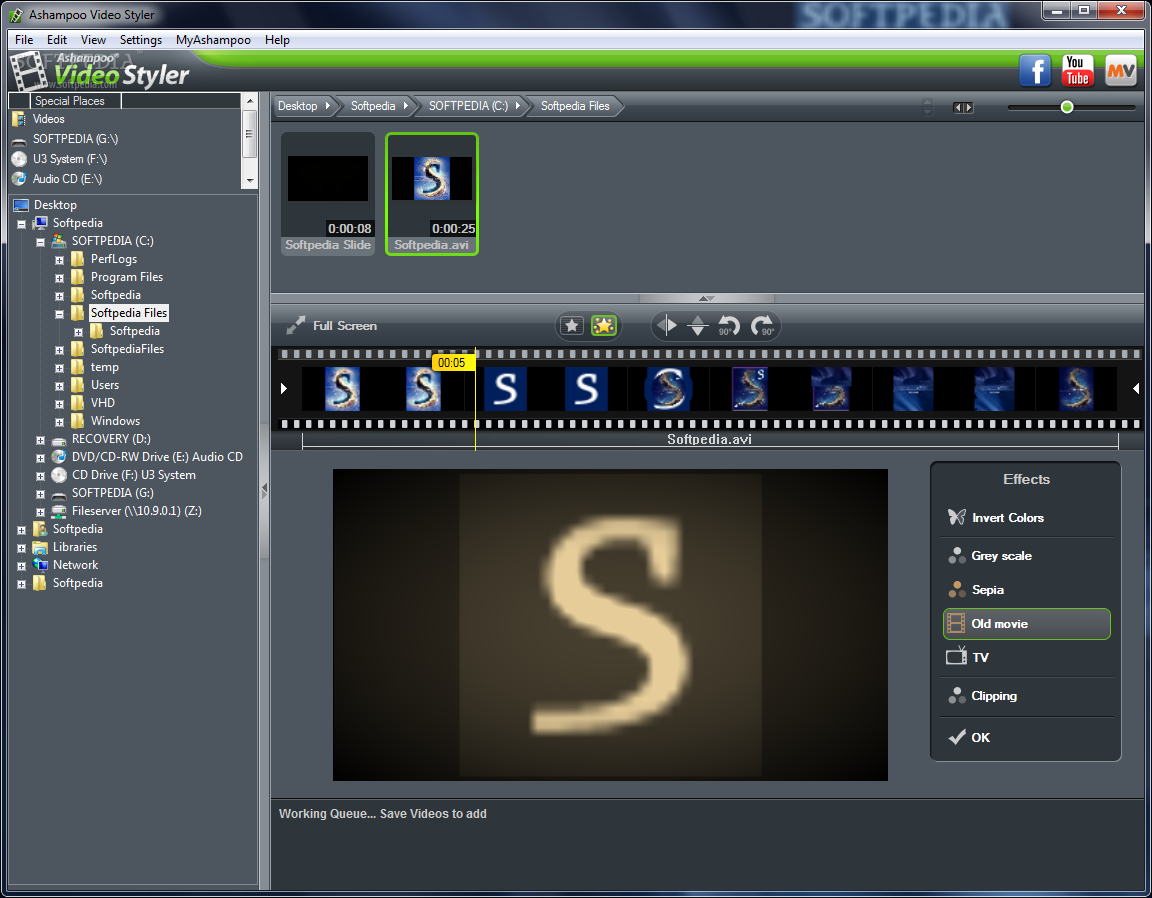Click Special Places scroll down arrow
Viewport: 1152px width, 898px height.
pos(250,181)
